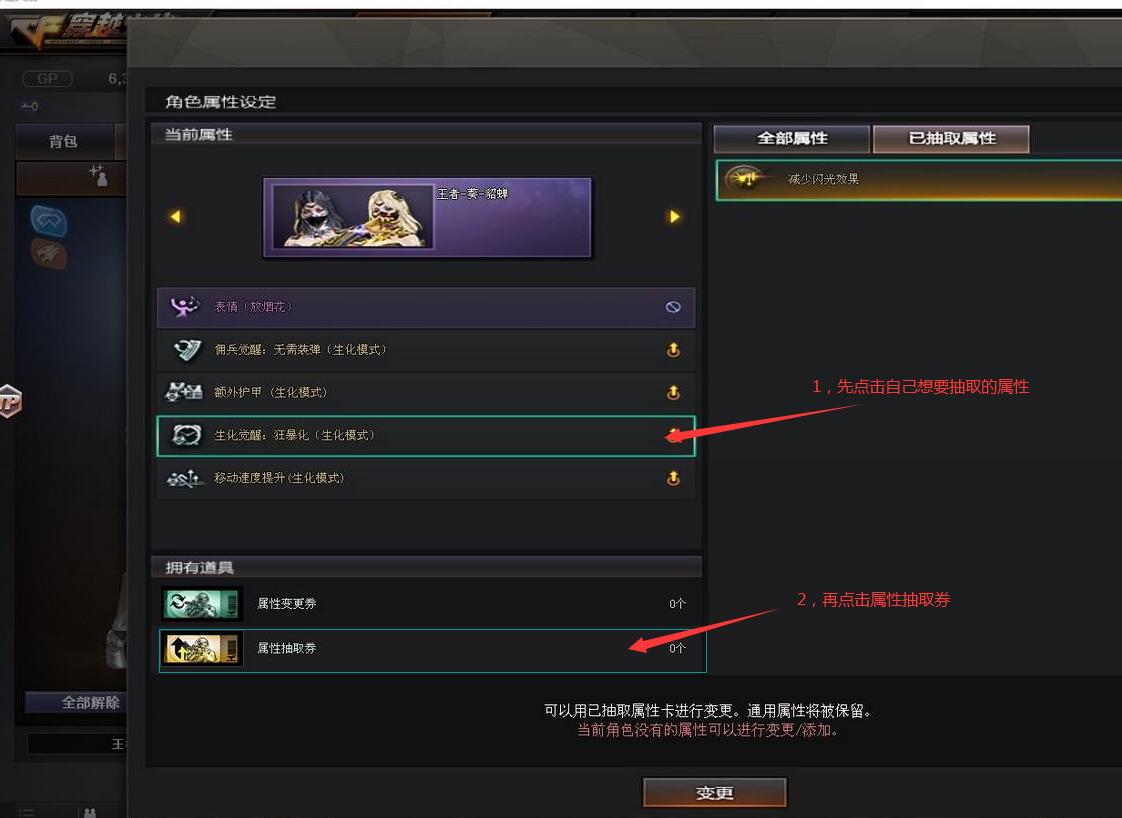
Task: Click the 生化觉醒 狂暴化 attribute icon
Action: 186,435
